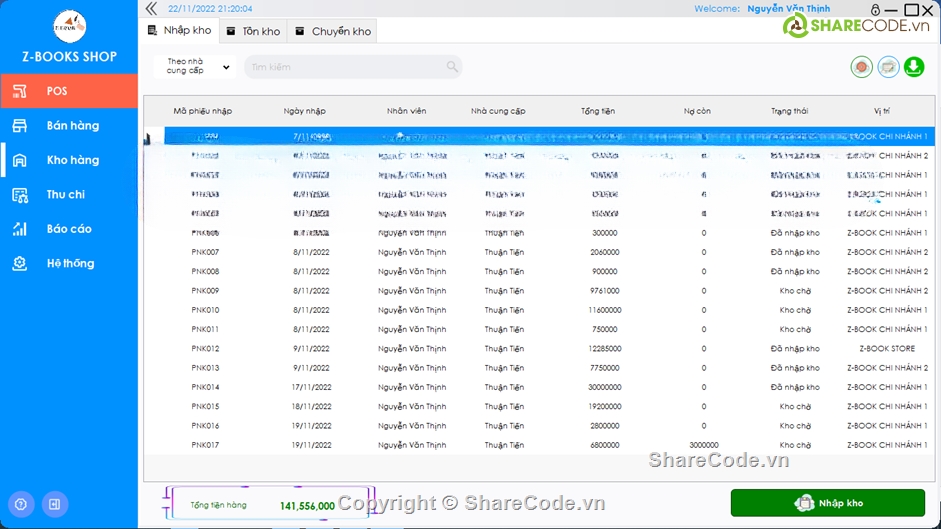The width and height of the screenshot is (941, 529).
Task: Open help via the question-mark icon
Action: point(21,504)
